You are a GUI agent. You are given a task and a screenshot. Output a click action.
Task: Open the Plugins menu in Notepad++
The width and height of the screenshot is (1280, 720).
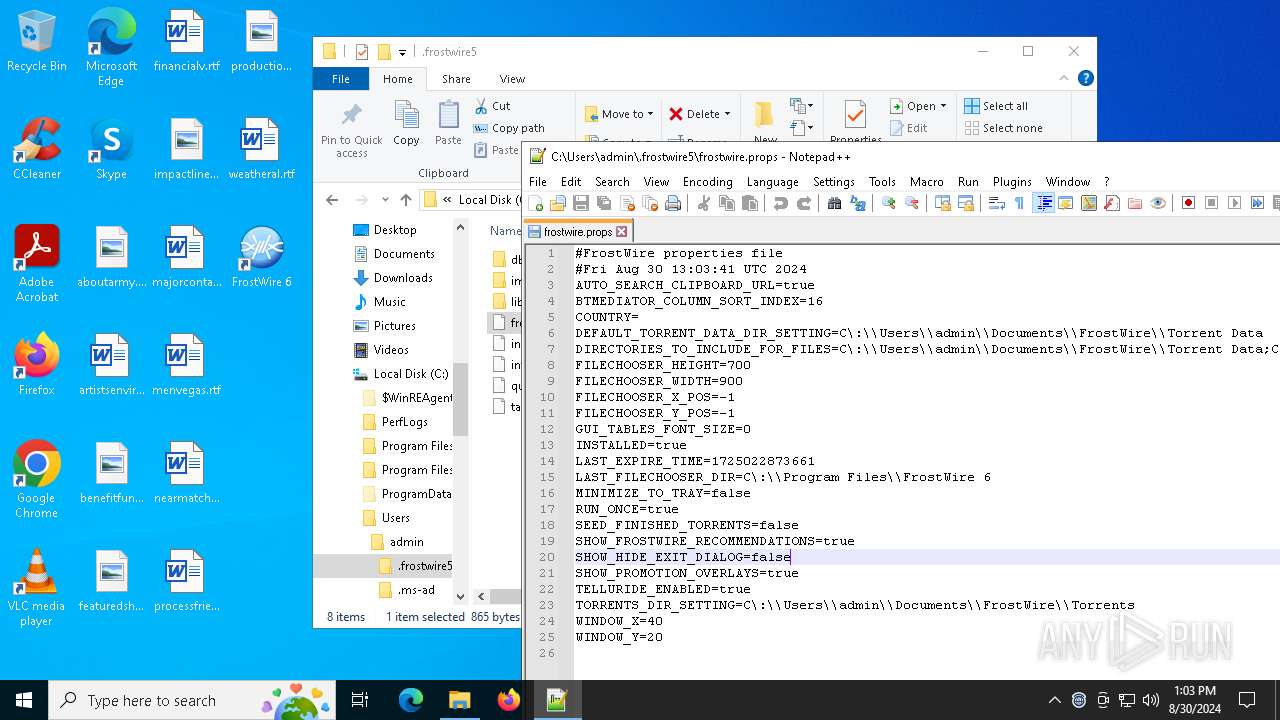[x=1012, y=182]
